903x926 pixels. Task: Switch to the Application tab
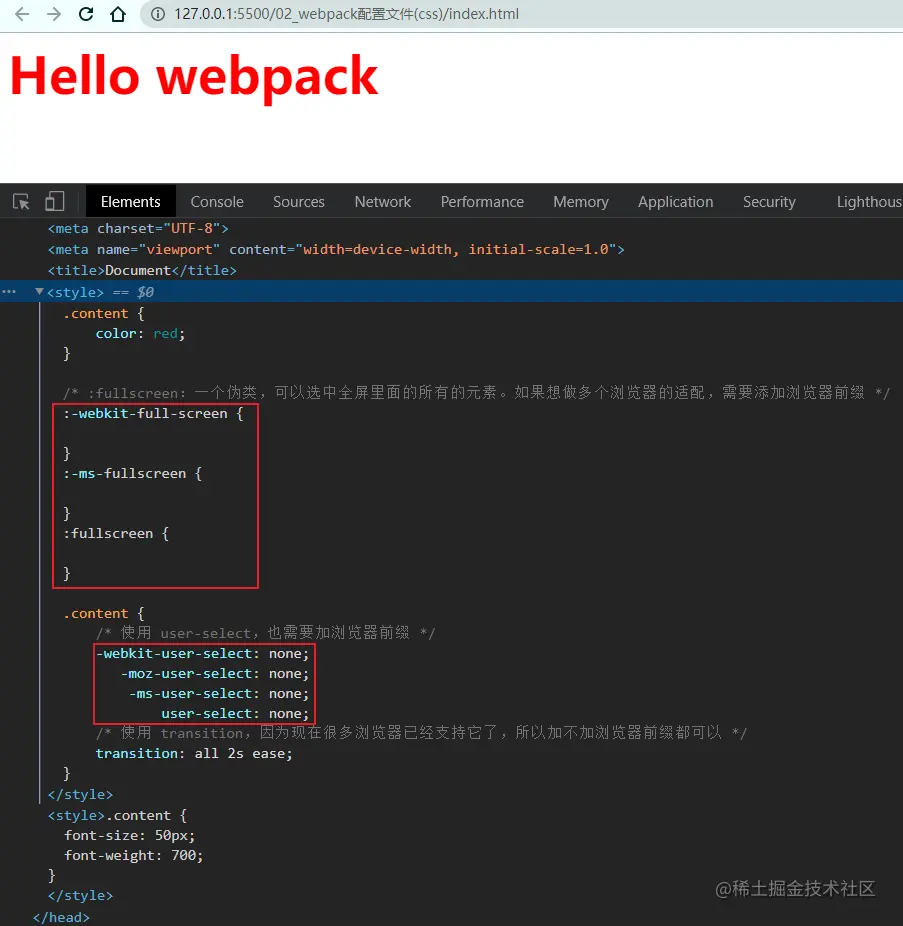pyautogui.click(x=676, y=201)
